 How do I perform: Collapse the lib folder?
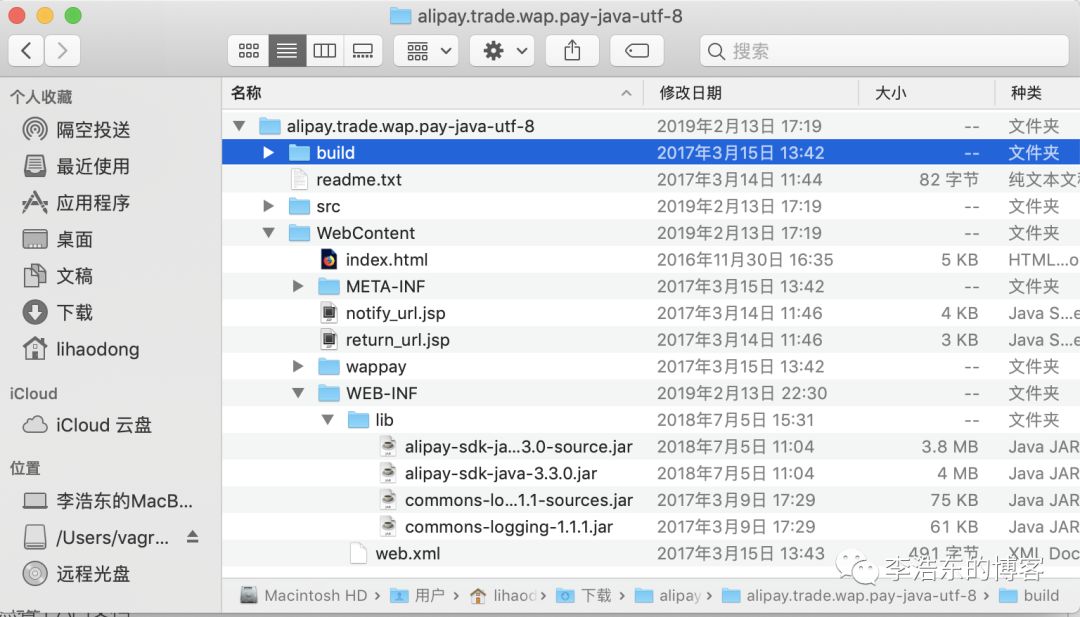point(328,420)
